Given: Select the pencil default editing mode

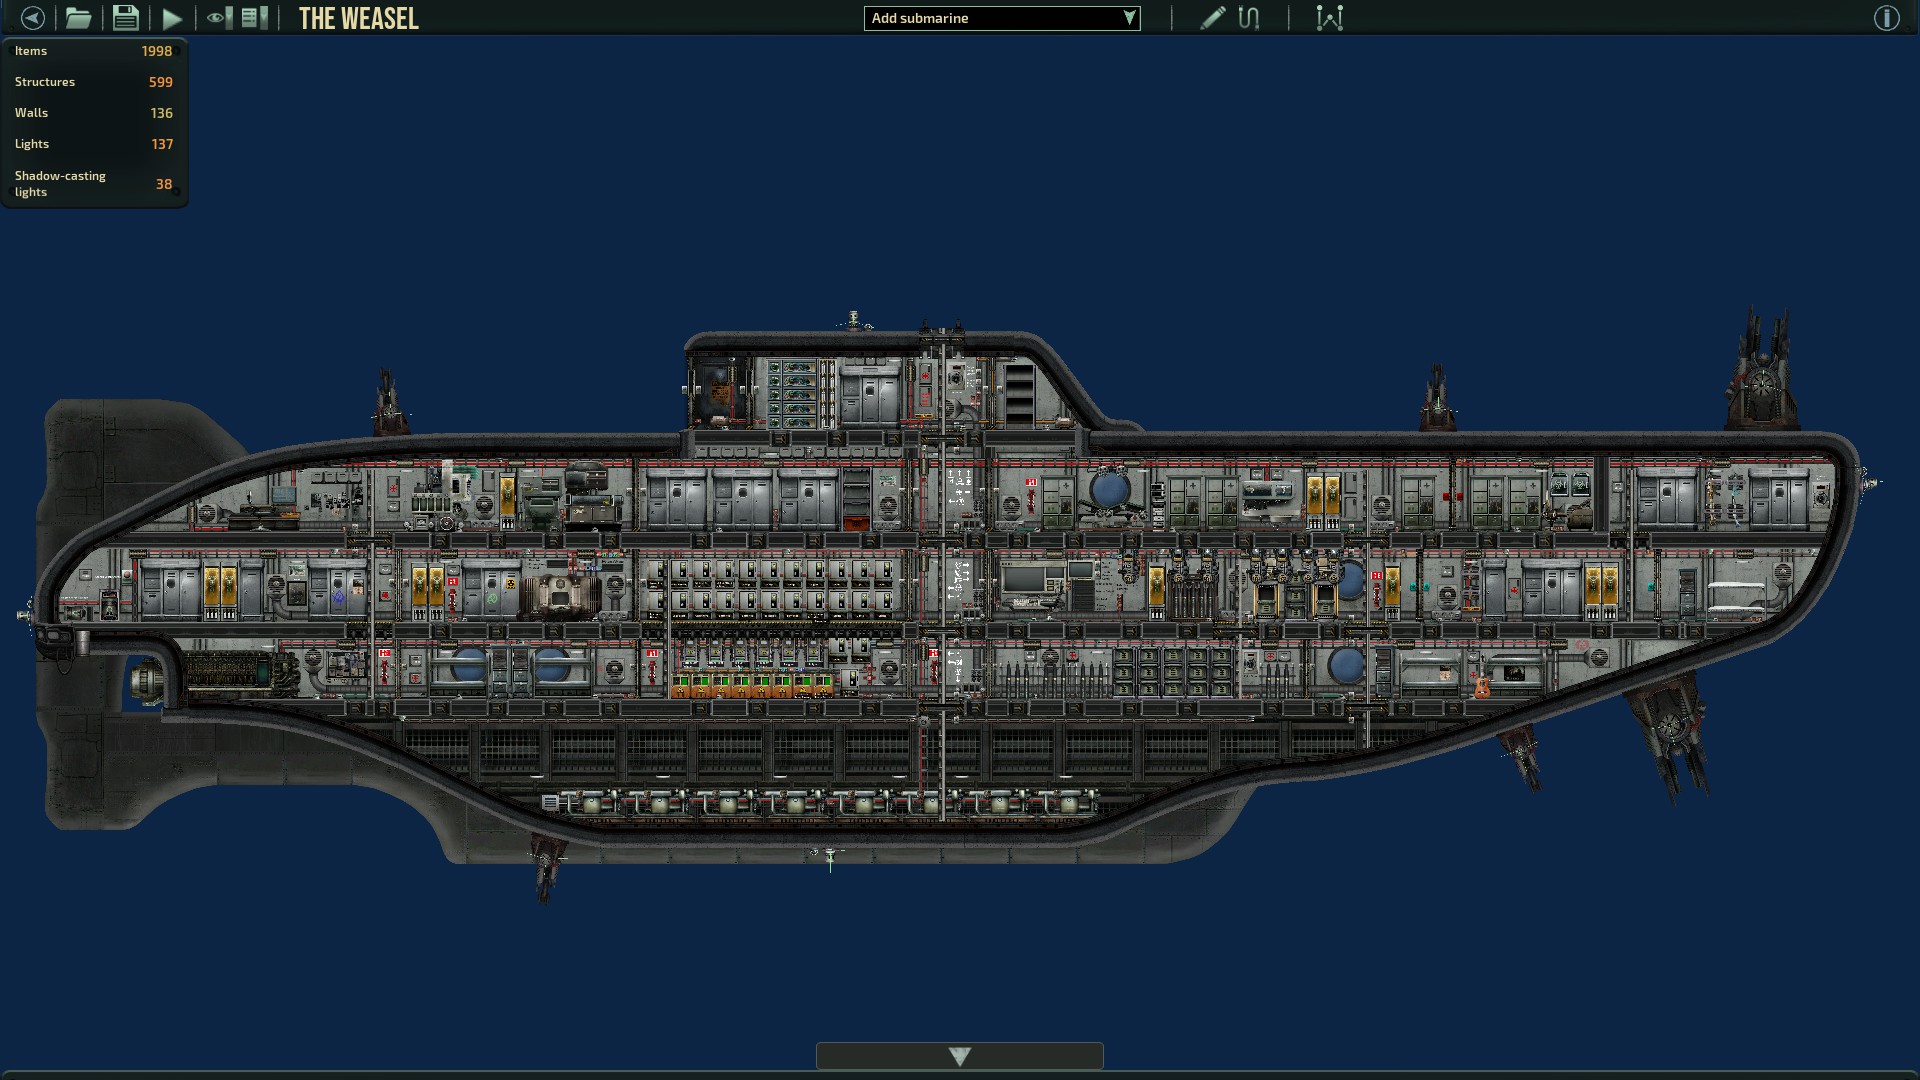Looking at the screenshot, I should point(1212,18).
